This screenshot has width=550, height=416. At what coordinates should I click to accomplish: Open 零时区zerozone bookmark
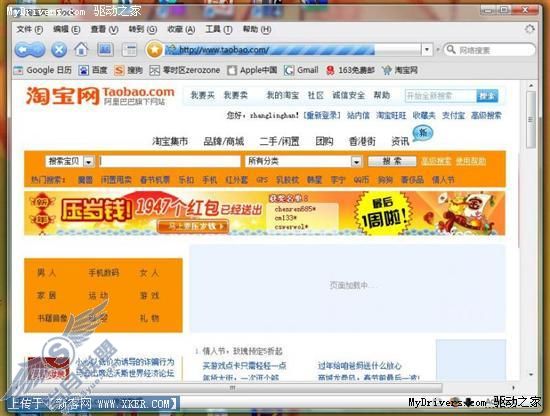(x=185, y=70)
